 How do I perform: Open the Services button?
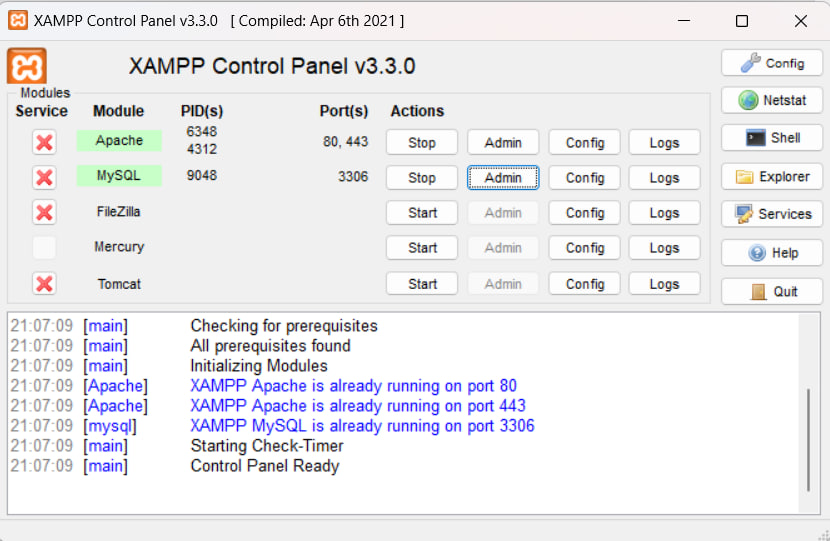point(772,214)
